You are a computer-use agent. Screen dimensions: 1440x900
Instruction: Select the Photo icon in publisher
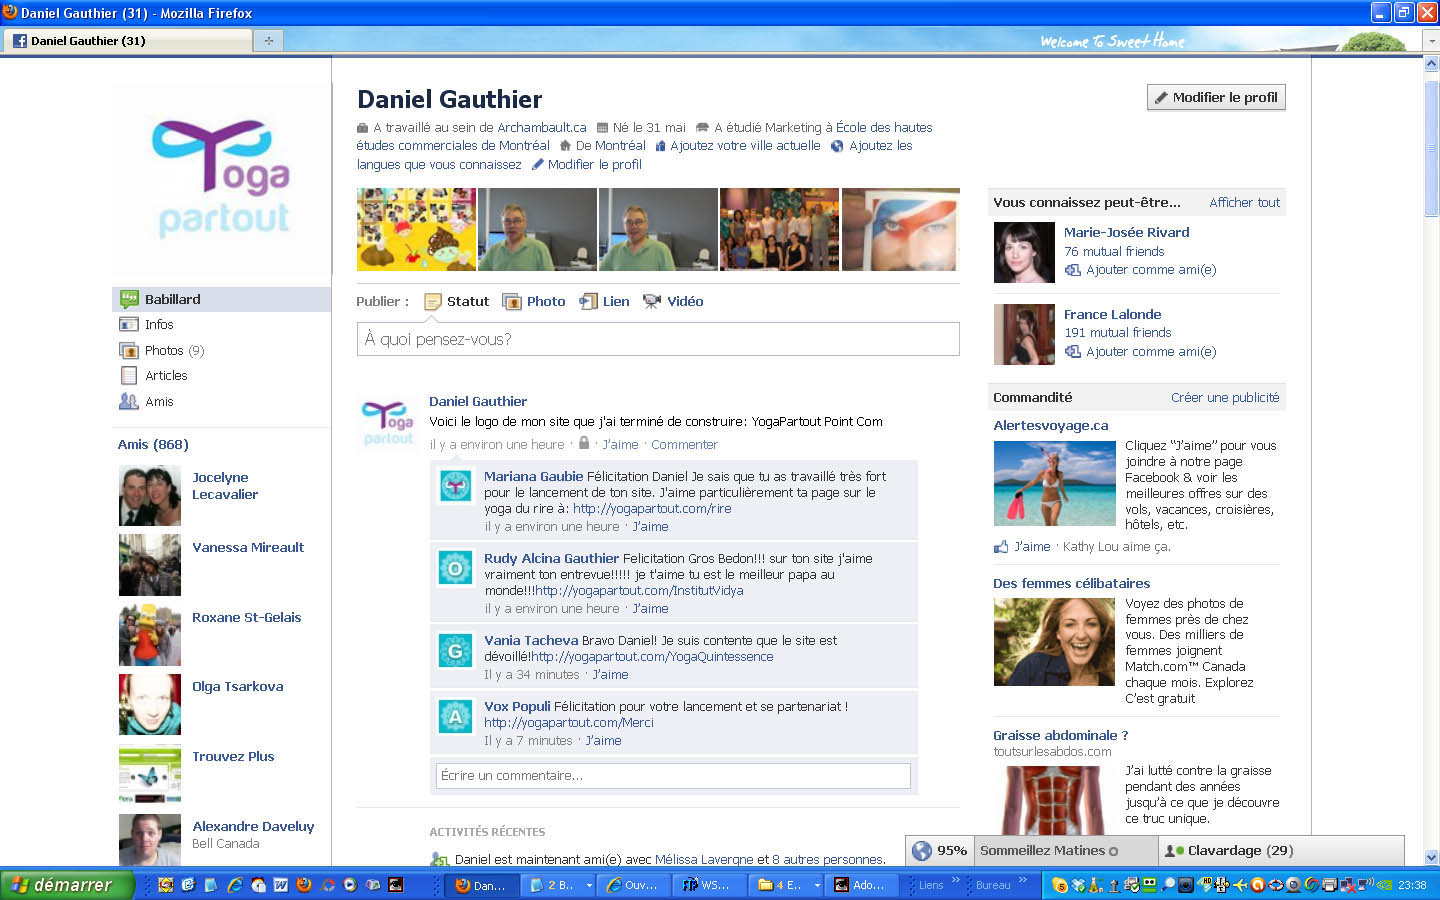point(512,302)
